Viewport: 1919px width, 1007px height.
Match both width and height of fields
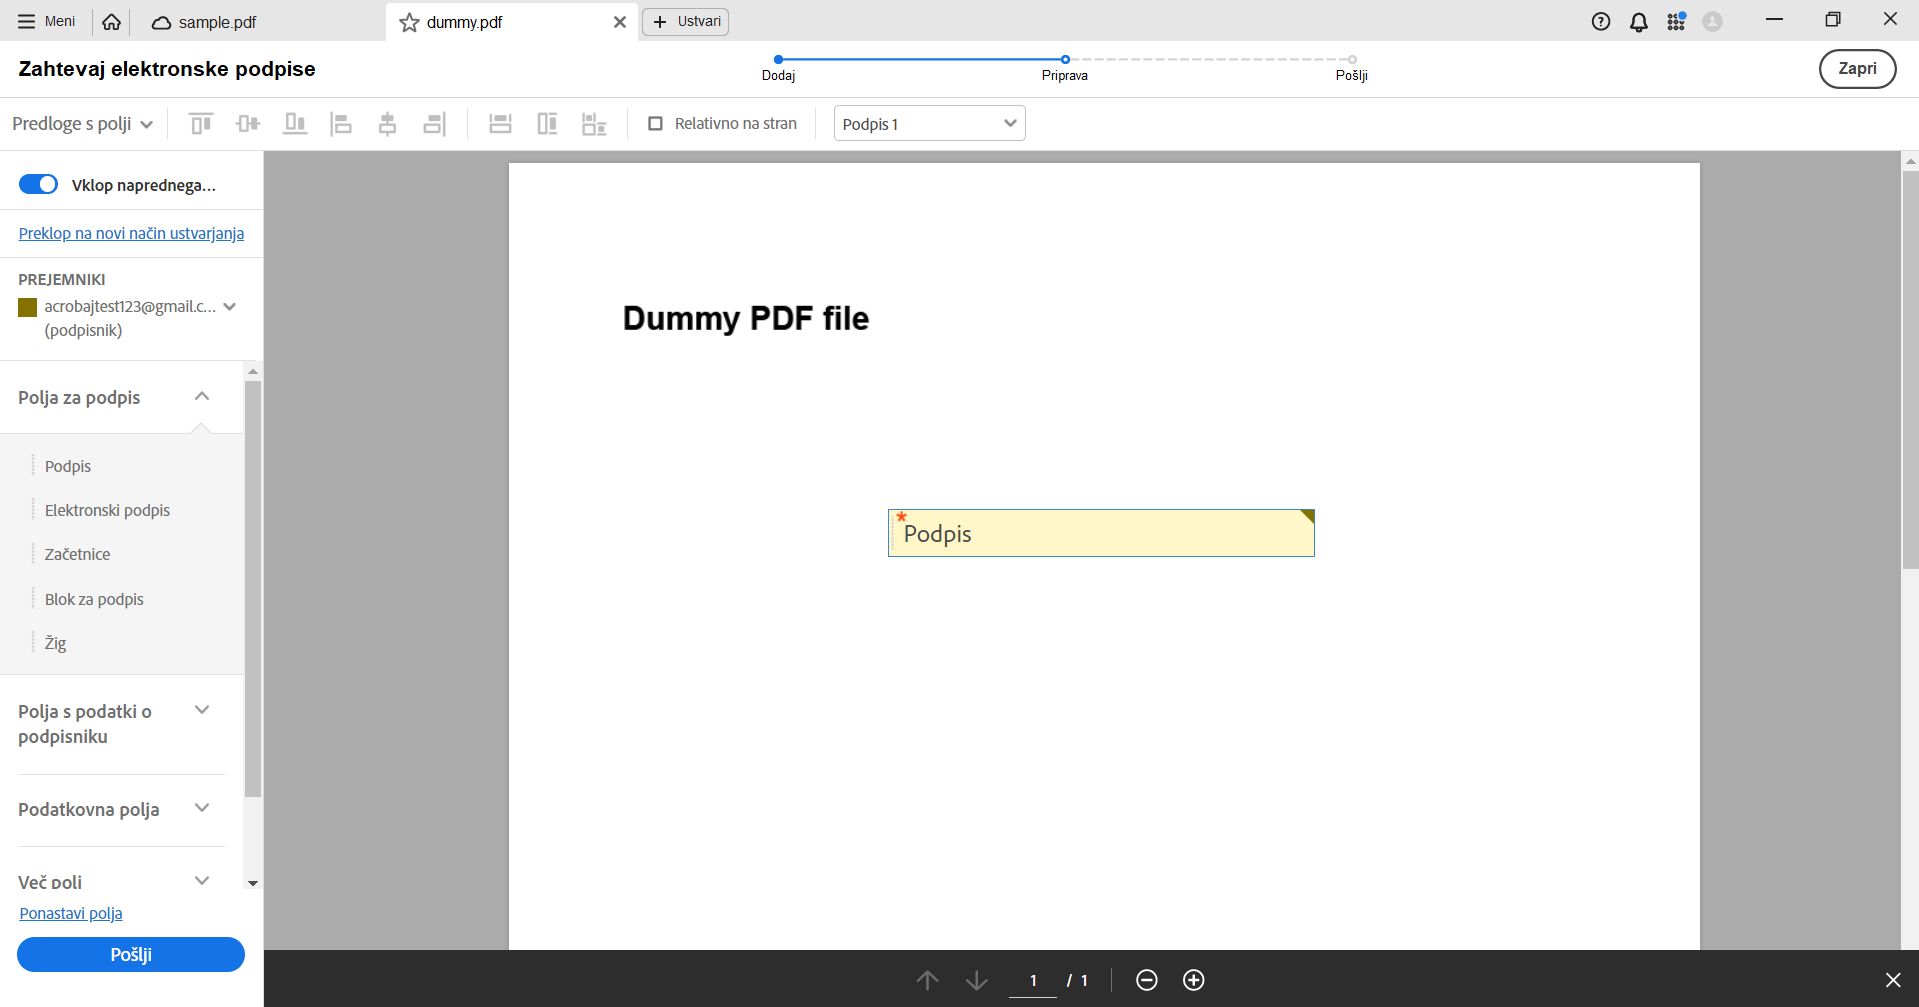594,124
